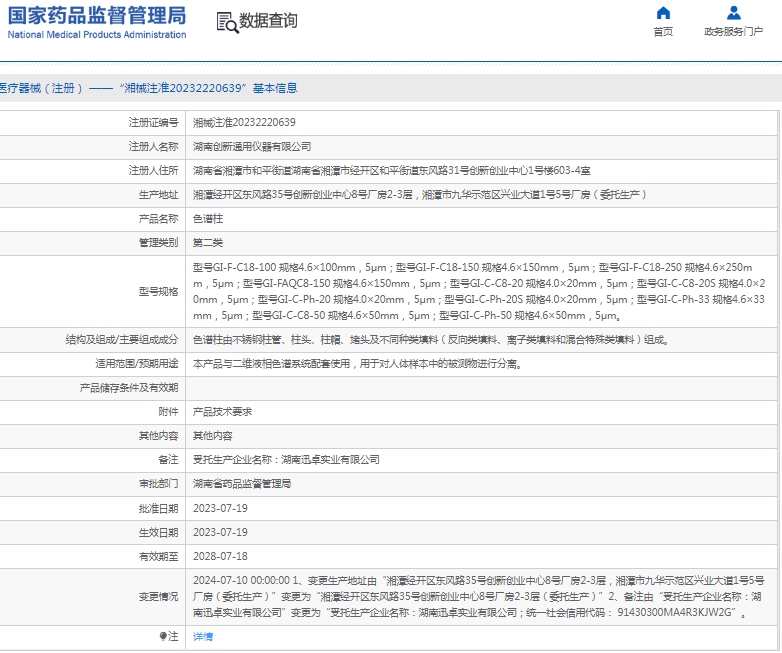Click the 产品储存条件及有效期 row label
Viewport: 782px width, 653px height.
coord(129,388)
